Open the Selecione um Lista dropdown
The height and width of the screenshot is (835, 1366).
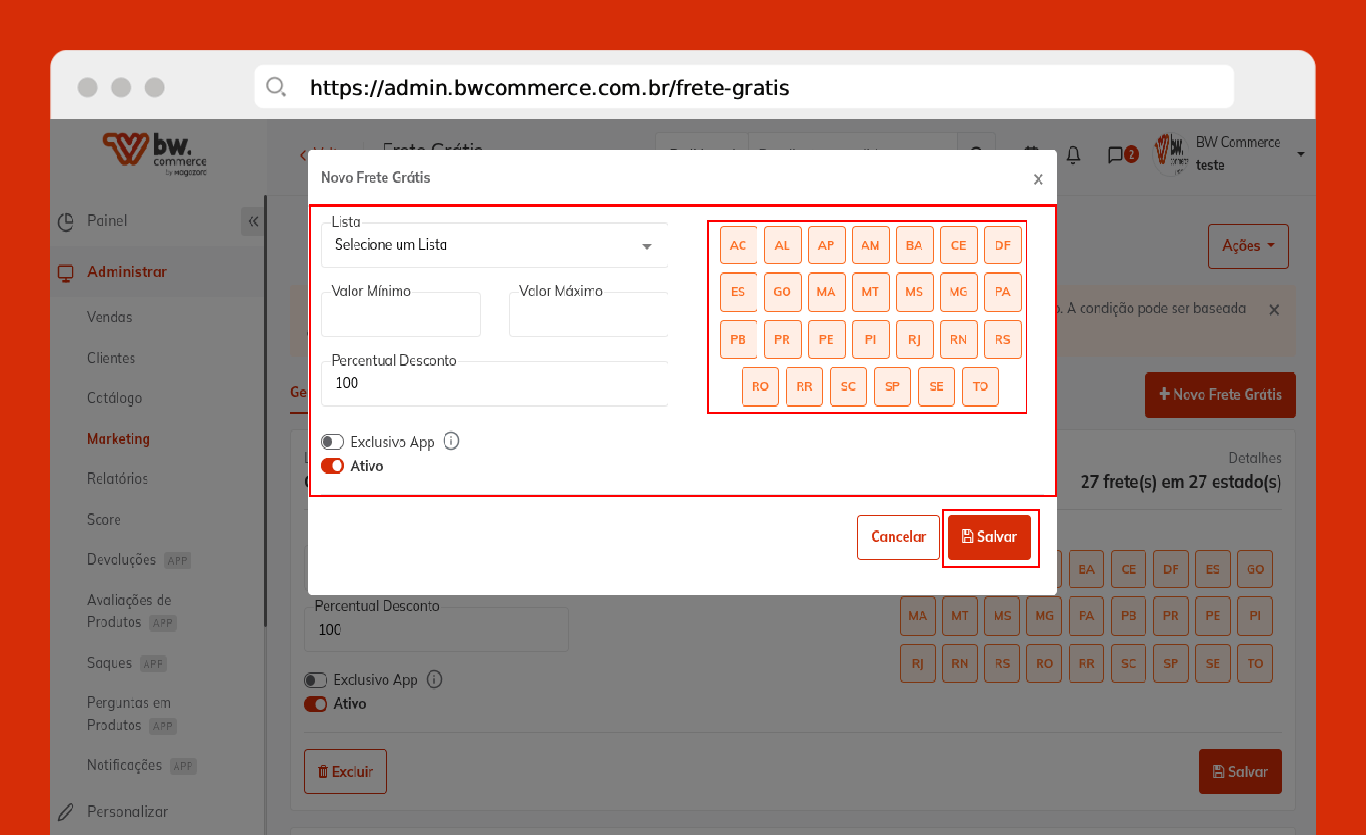(494, 245)
